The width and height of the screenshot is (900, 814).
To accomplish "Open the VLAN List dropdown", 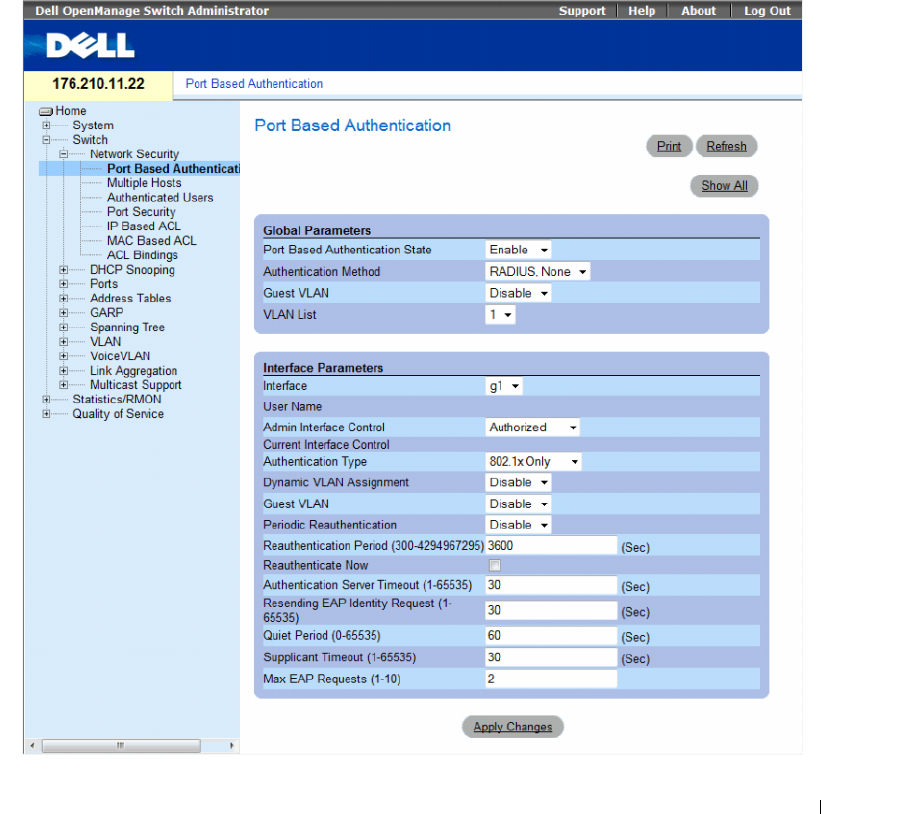I will click(501, 315).
